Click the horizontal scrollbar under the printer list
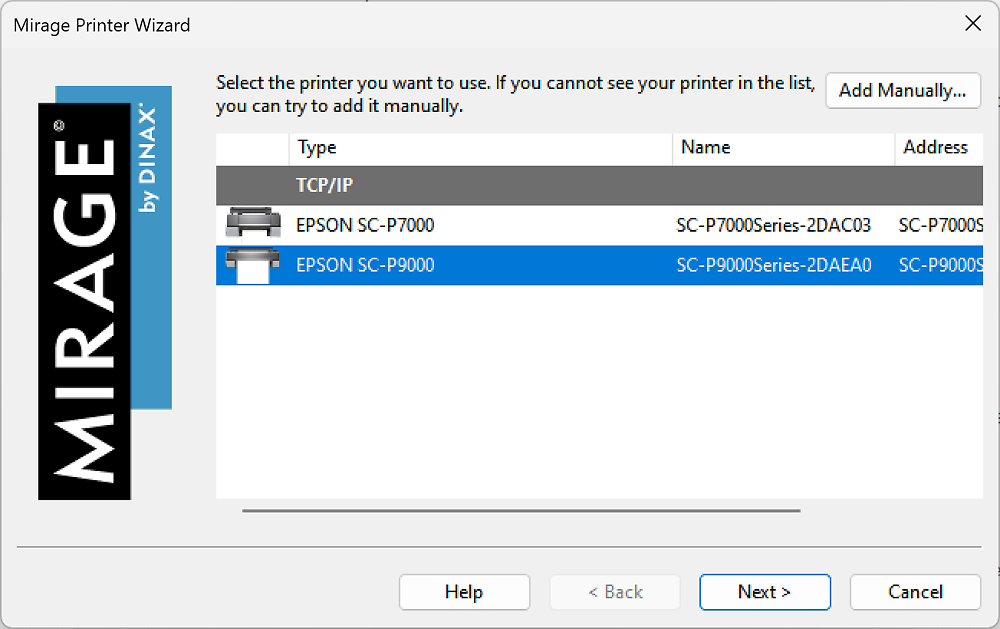The width and height of the screenshot is (1000, 629). pos(520,511)
